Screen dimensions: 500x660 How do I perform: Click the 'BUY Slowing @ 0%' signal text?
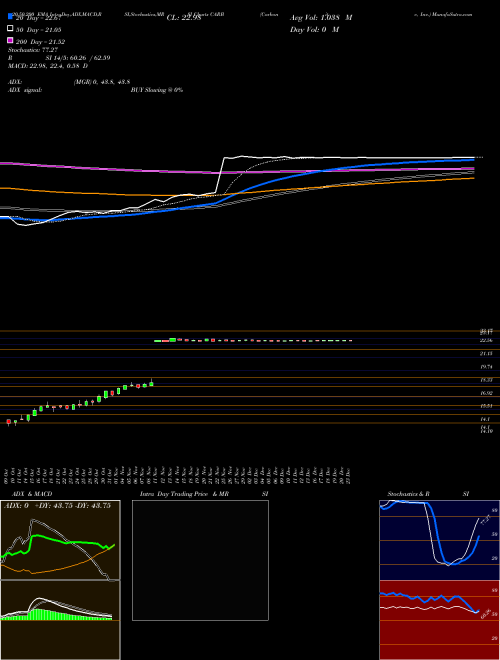coord(157,90)
